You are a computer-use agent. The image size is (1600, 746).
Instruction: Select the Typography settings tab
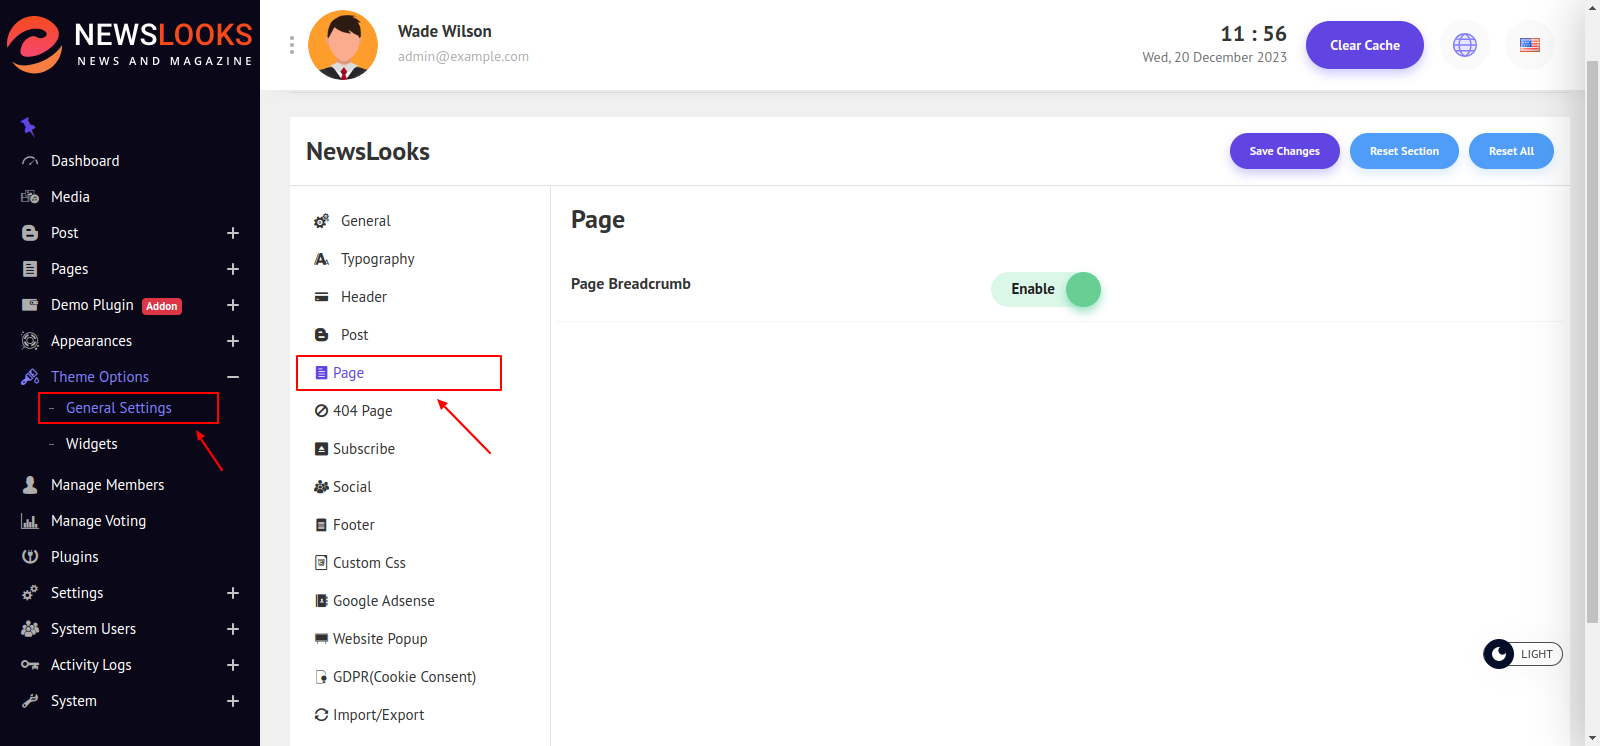point(377,259)
